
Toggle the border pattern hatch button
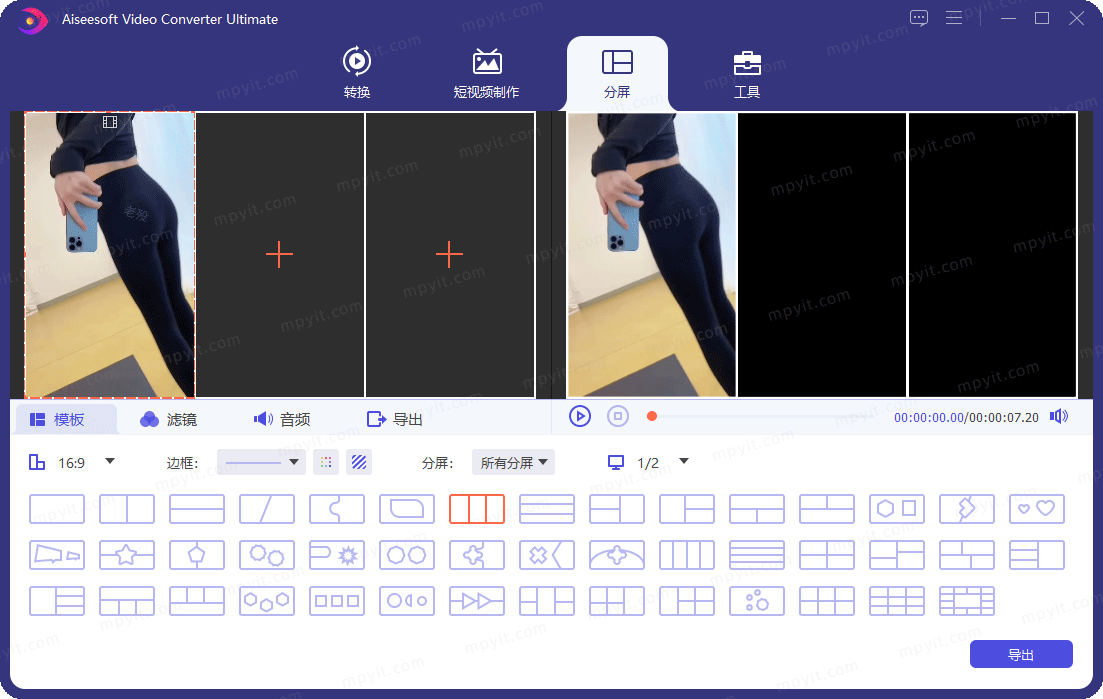[359, 462]
